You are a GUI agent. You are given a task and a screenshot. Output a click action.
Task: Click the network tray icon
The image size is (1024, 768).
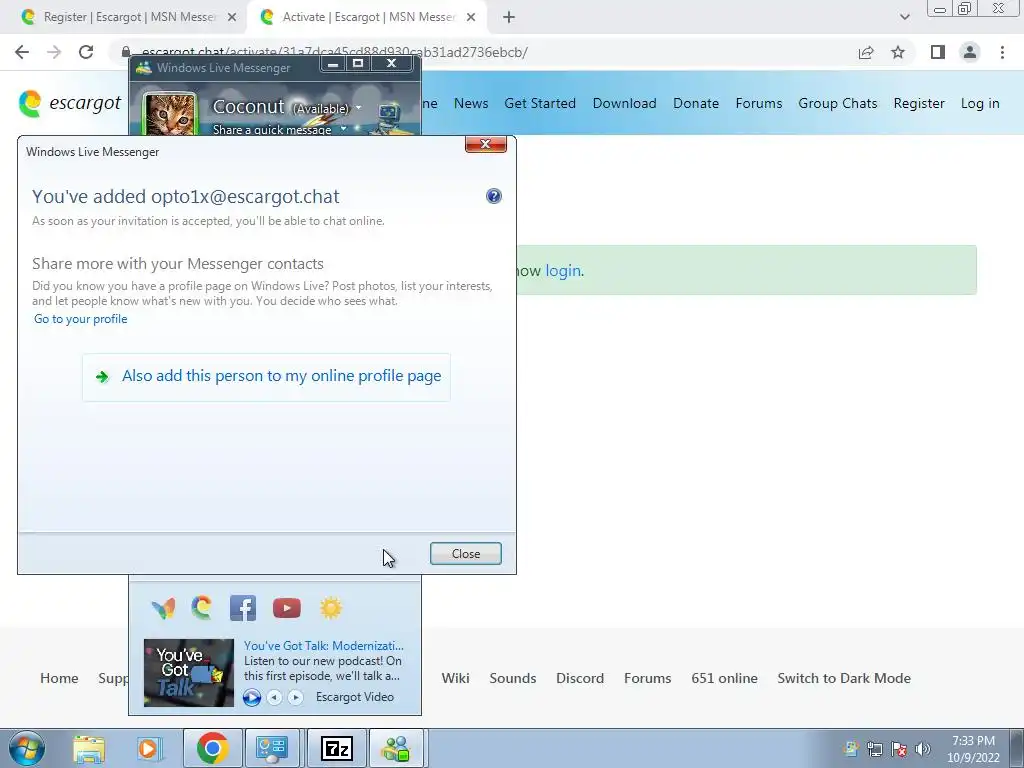874,748
